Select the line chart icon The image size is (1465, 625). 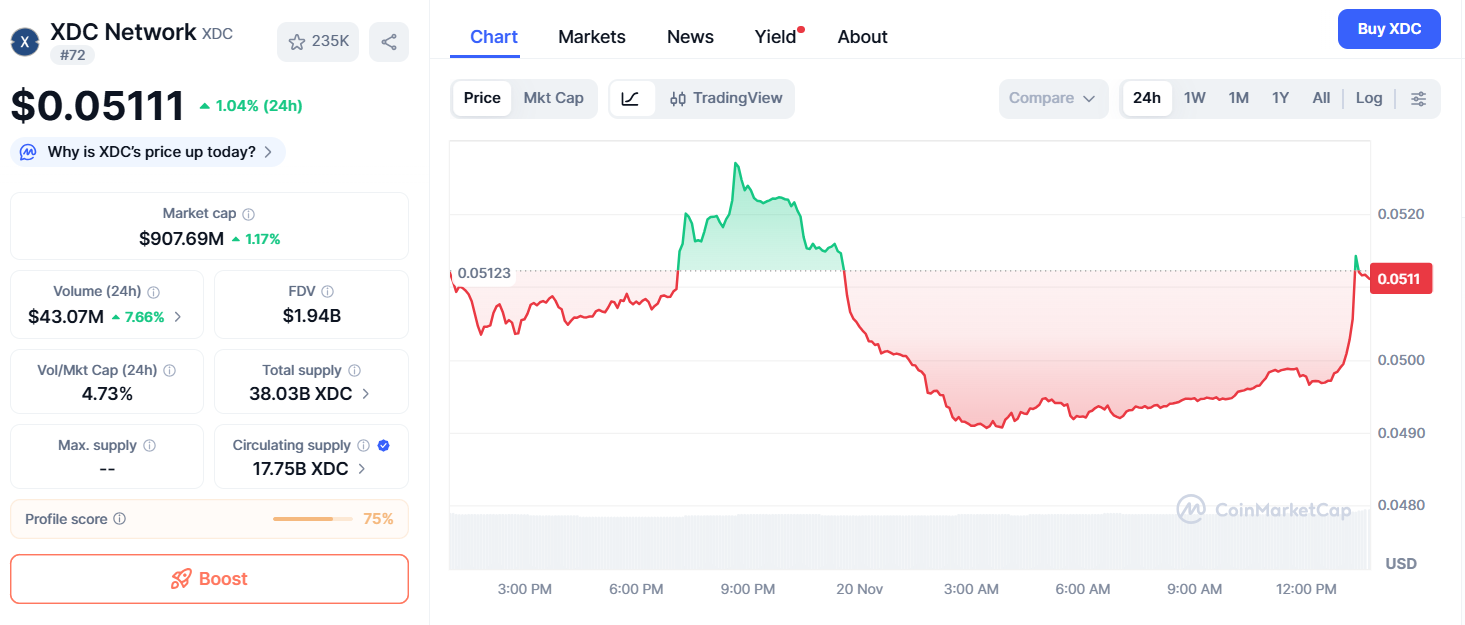631,98
